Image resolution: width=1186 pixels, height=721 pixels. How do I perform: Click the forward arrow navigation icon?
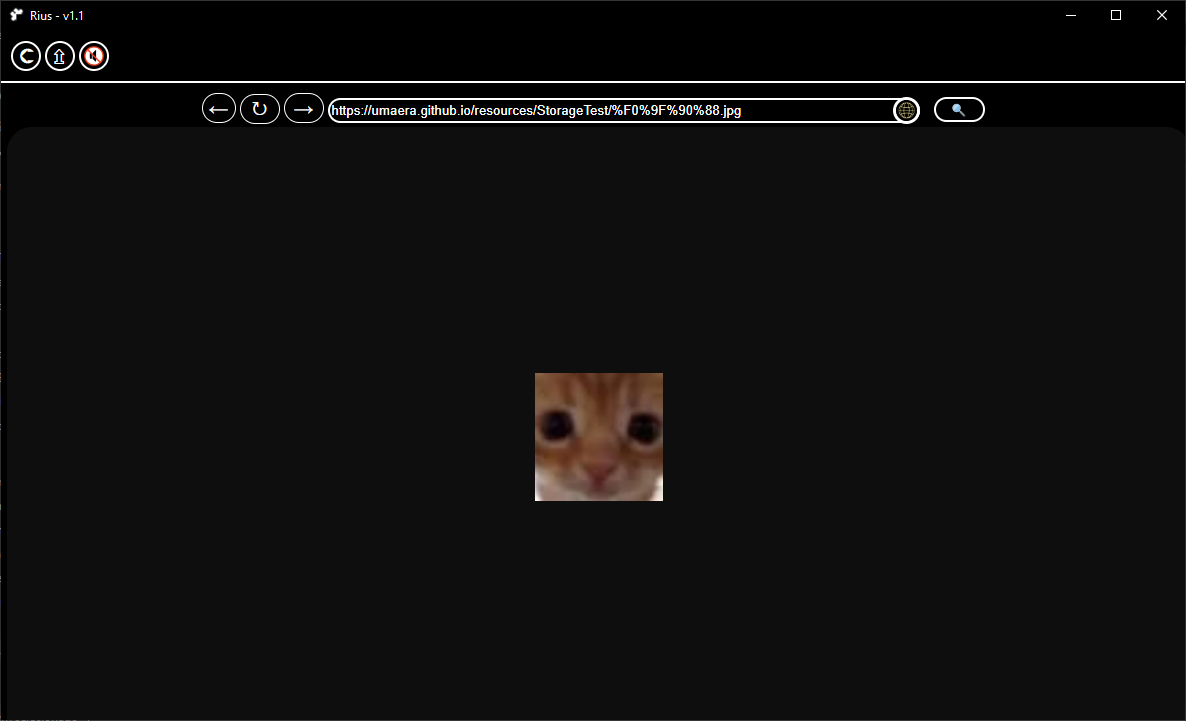[x=303, y=108]
